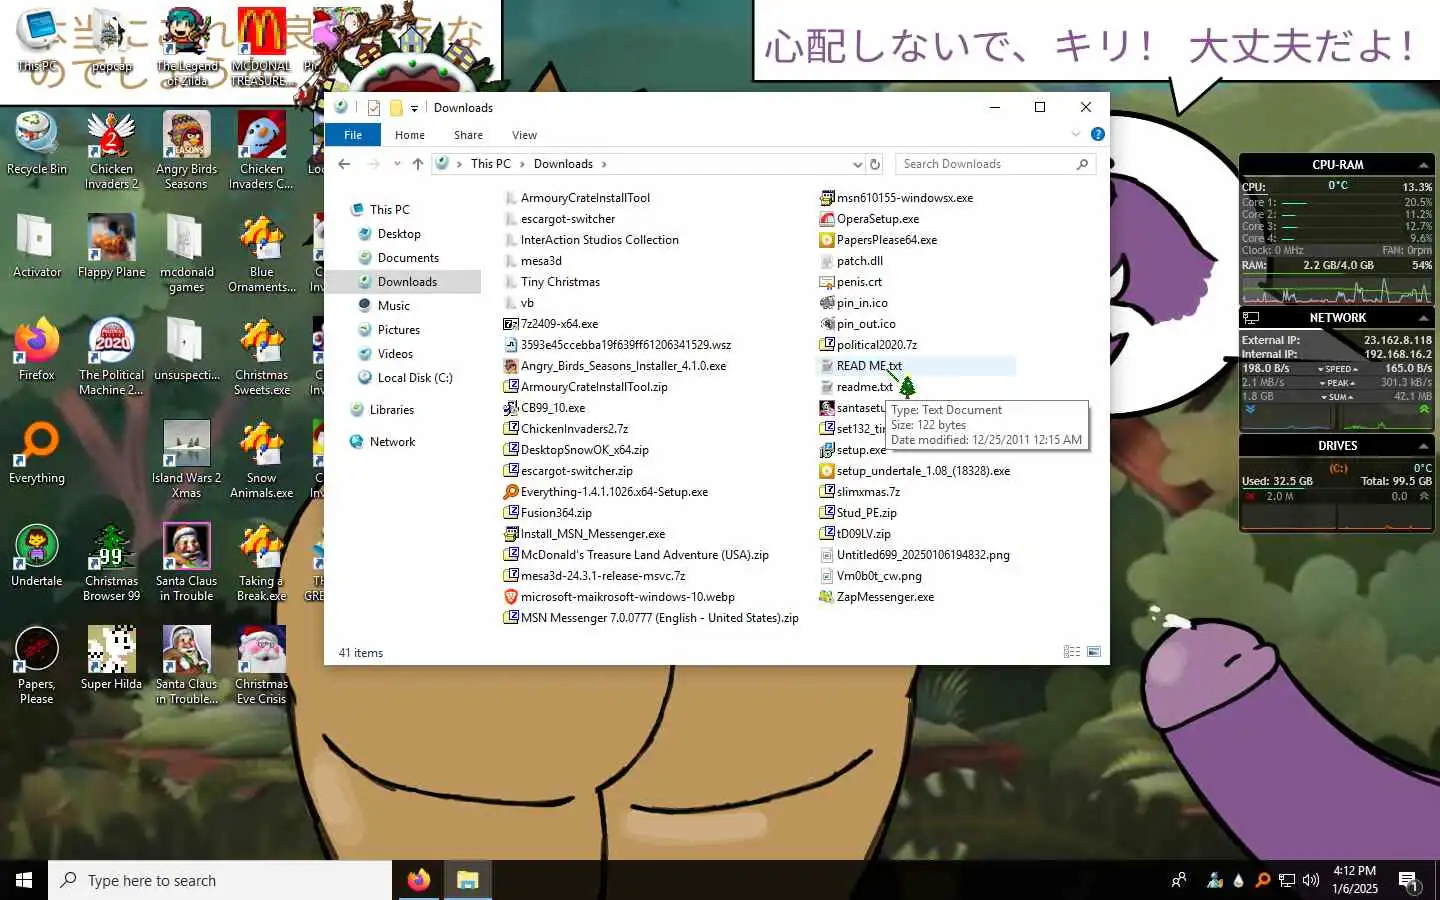The image size is (1440, 900).
Task: Open the File ribbon tab
Action: pyautogui.click(x=353, y=135)
